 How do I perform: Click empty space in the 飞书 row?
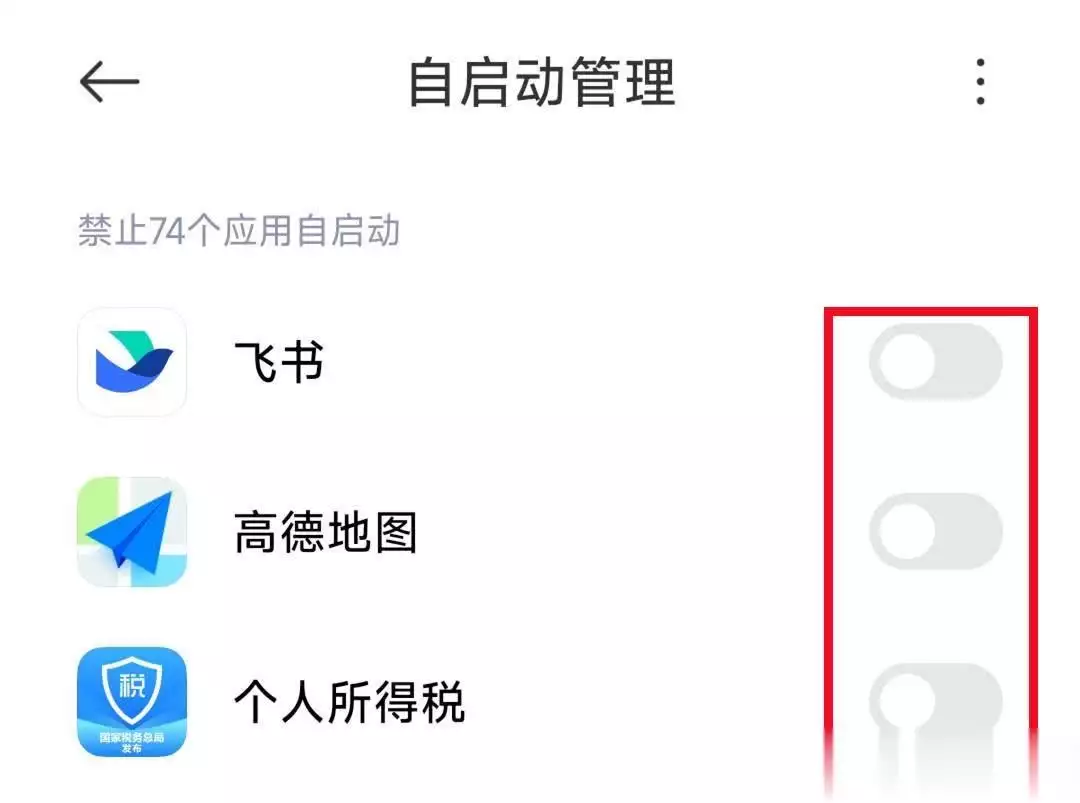pos(572,362)
